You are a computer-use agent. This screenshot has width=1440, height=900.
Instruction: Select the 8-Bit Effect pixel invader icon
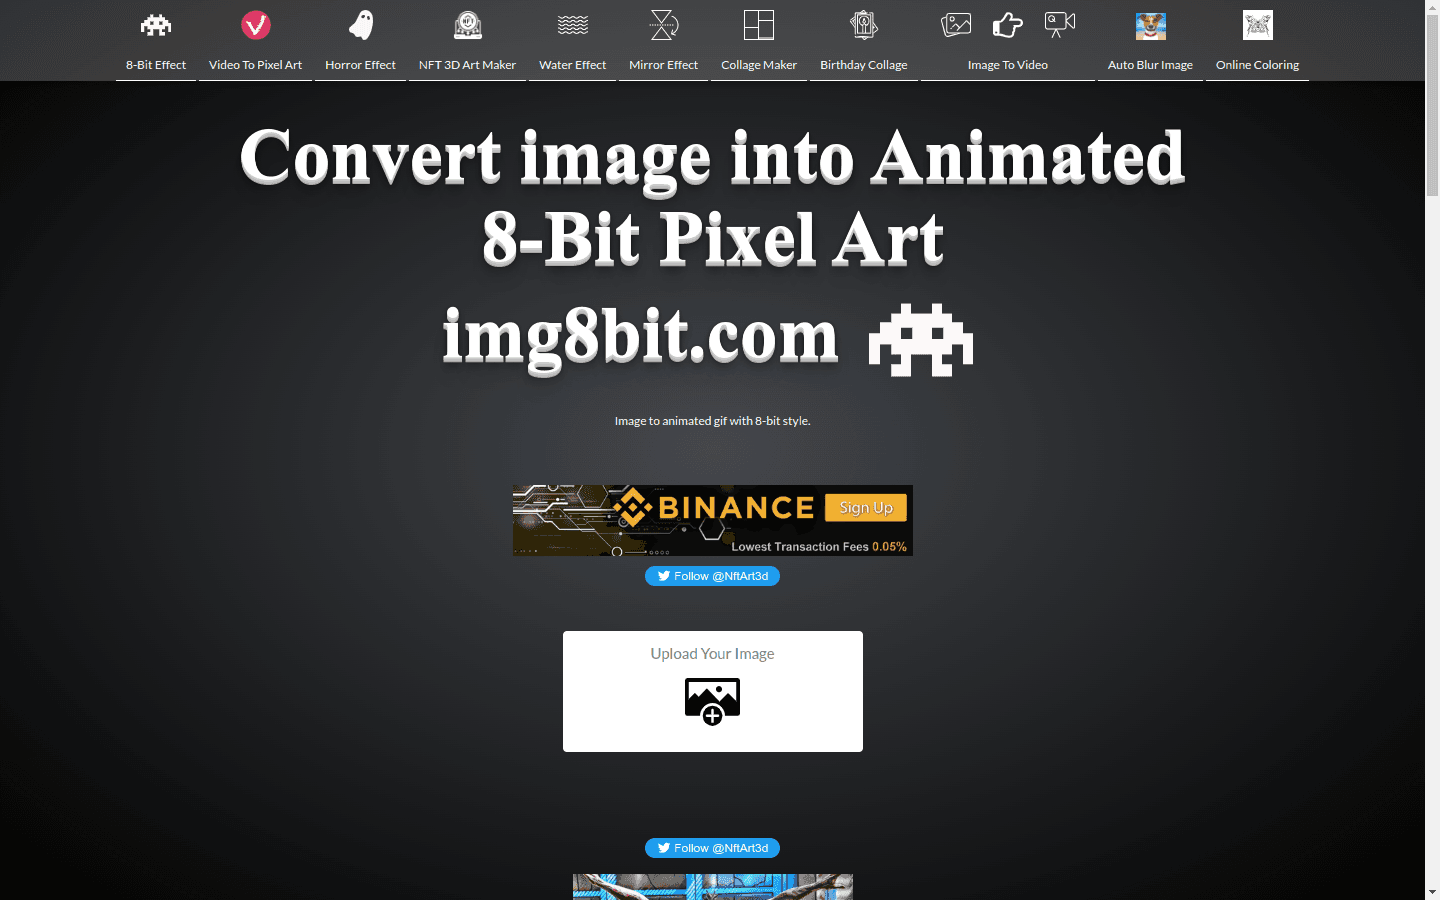pyautogui.click(x=155, y=25)
